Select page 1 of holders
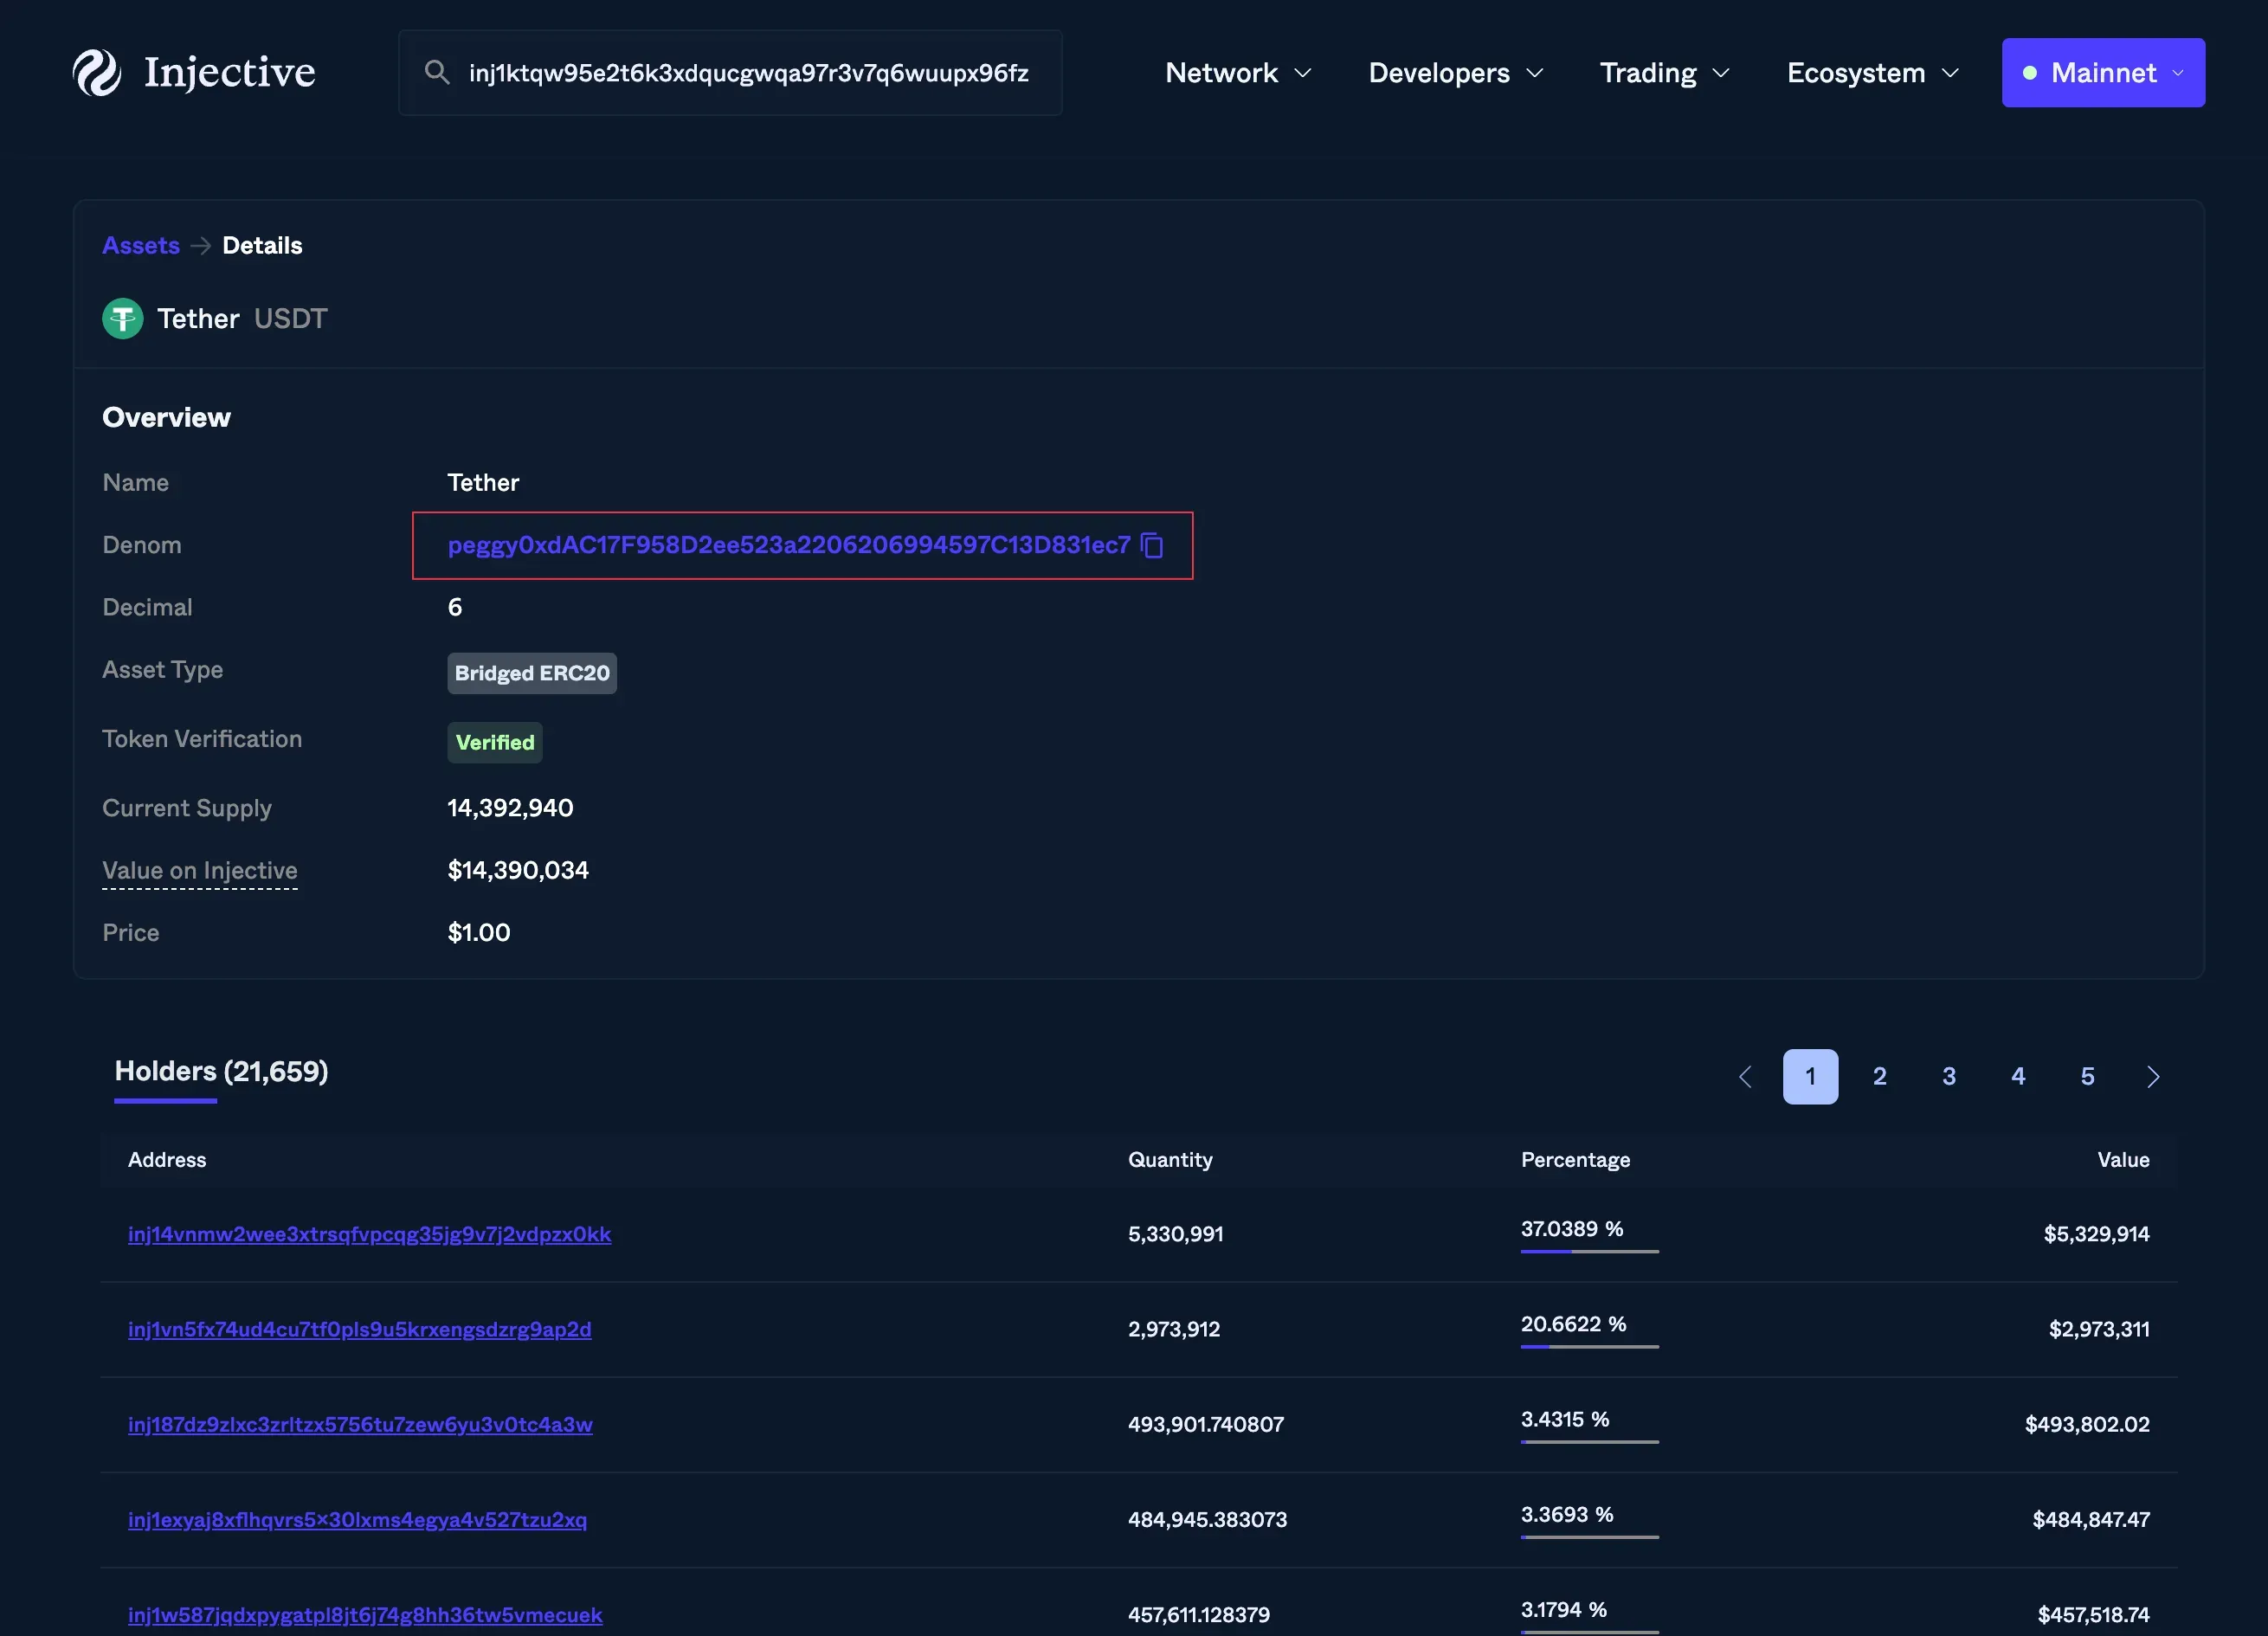2268x1636 pixels. click(x=1810, y=1077)
